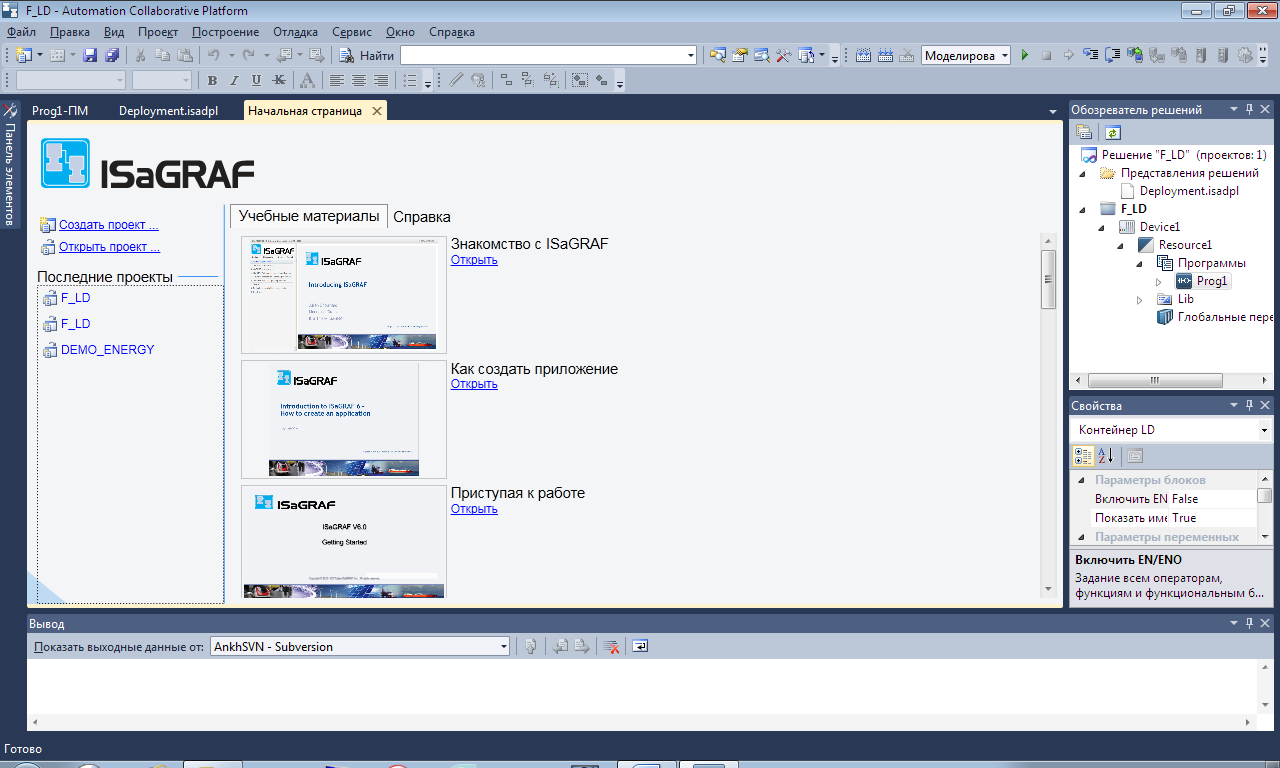The image size is (1280, 768).
Task: Switch to the Справка tab on start page
Action: 422,216
